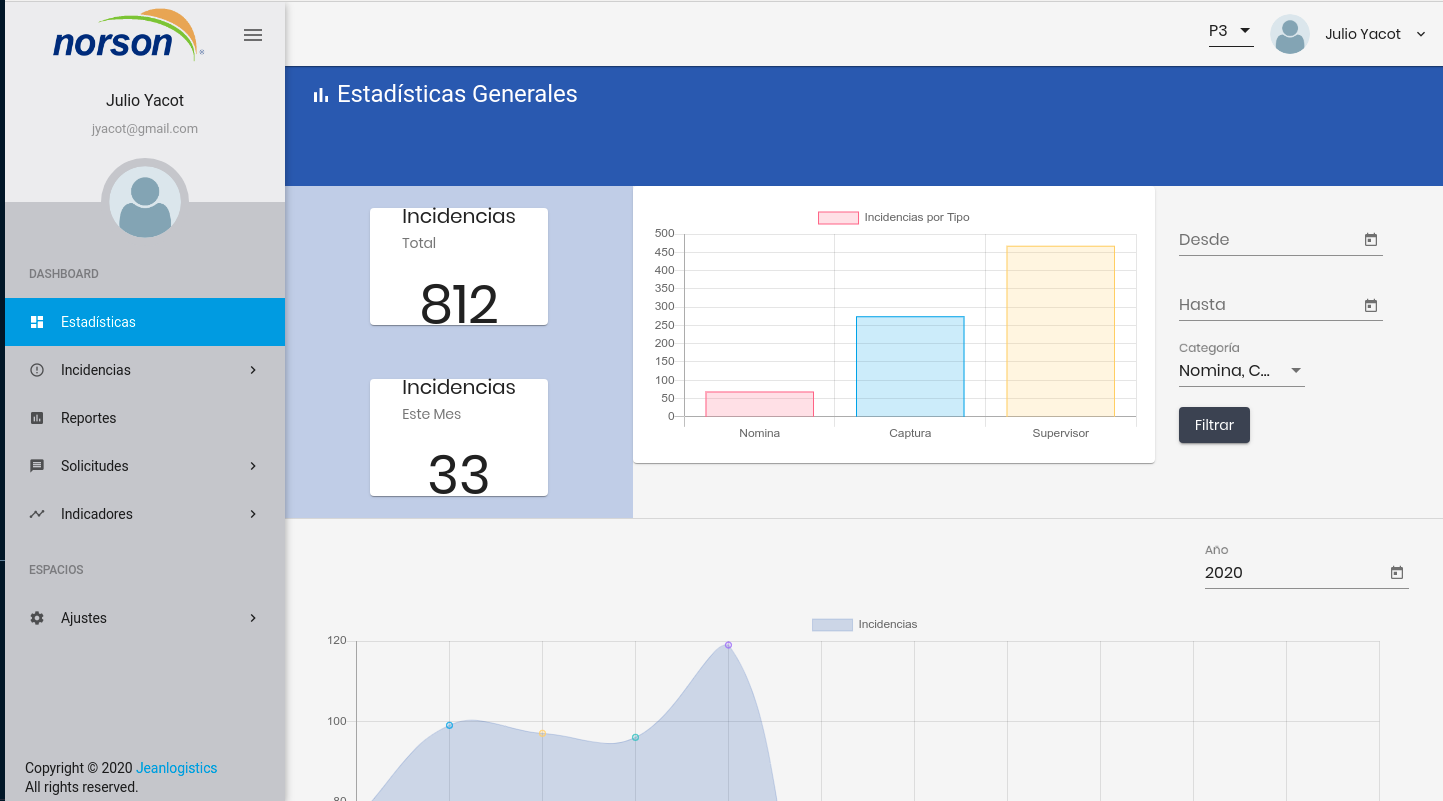Open the Solicitudes sidebar item
The image size is (1443, 801).
[145, 466]
